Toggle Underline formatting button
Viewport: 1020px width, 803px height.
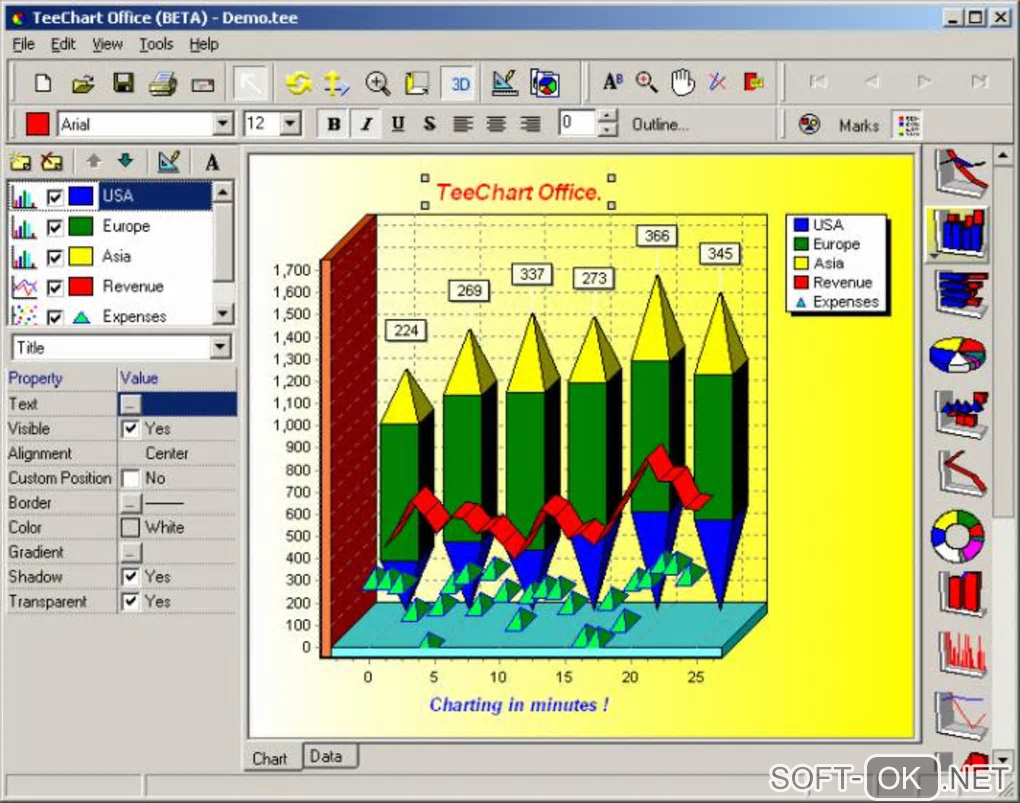pos(398,124)
